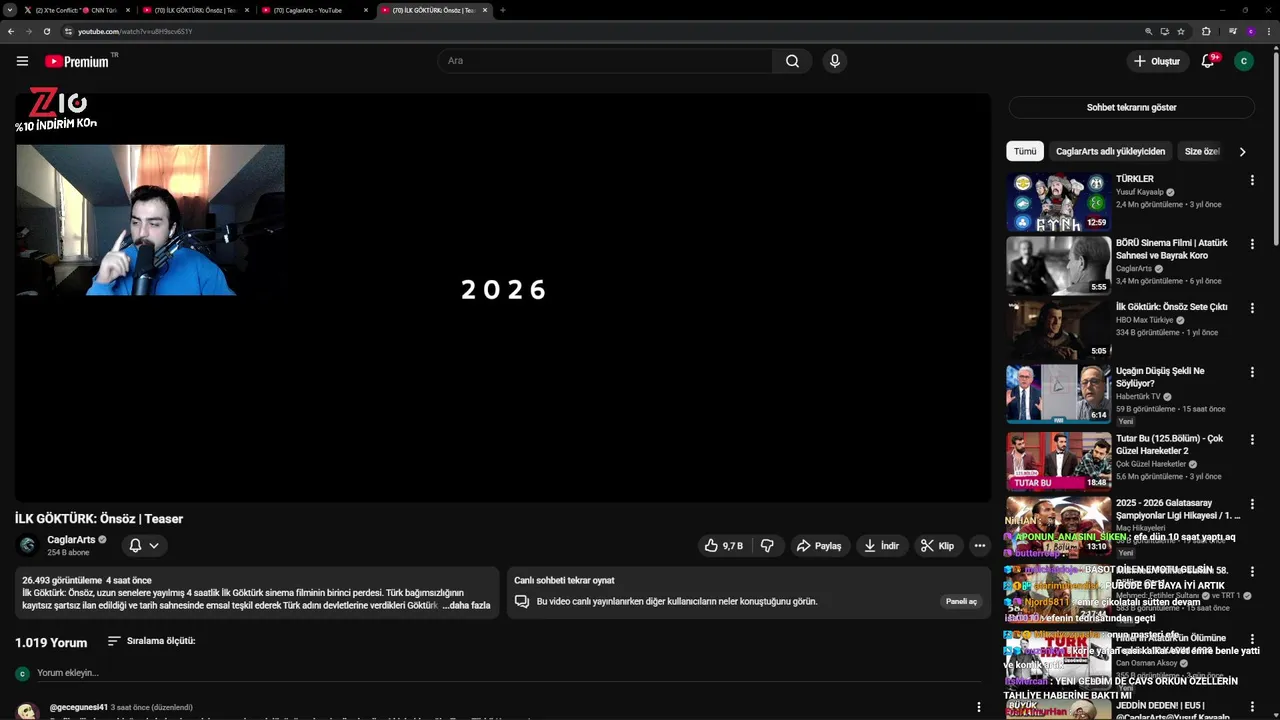Click the search magnifier button
Screen dimensions: 1280x720
pyautogui.click(x=792, y=61)
